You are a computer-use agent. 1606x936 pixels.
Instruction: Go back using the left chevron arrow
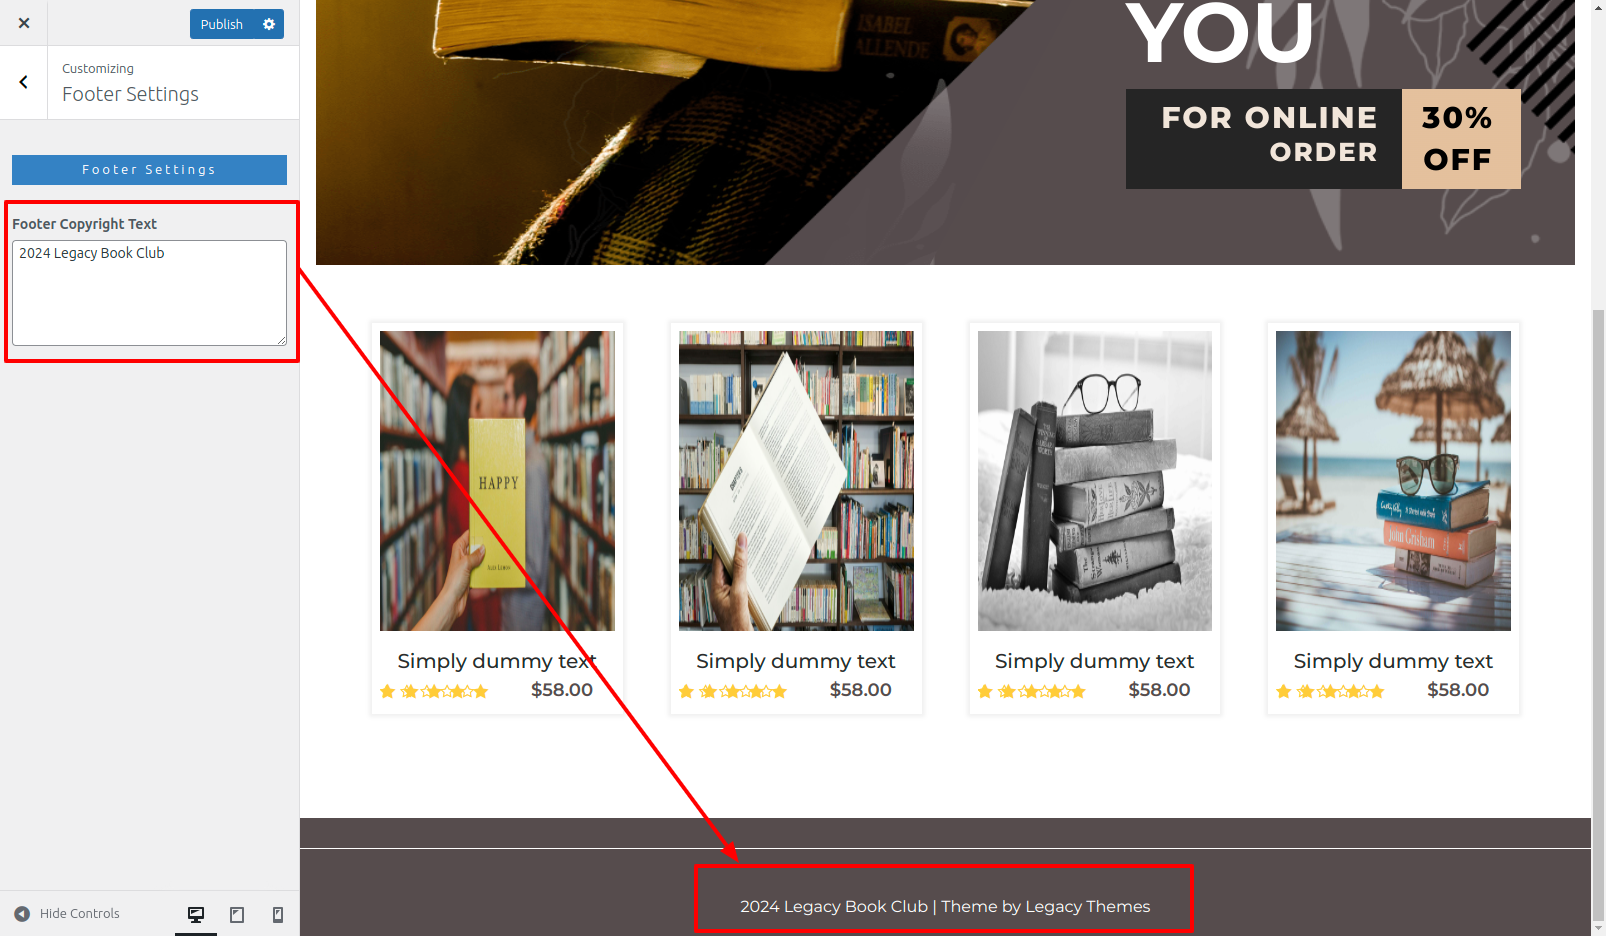24,82
